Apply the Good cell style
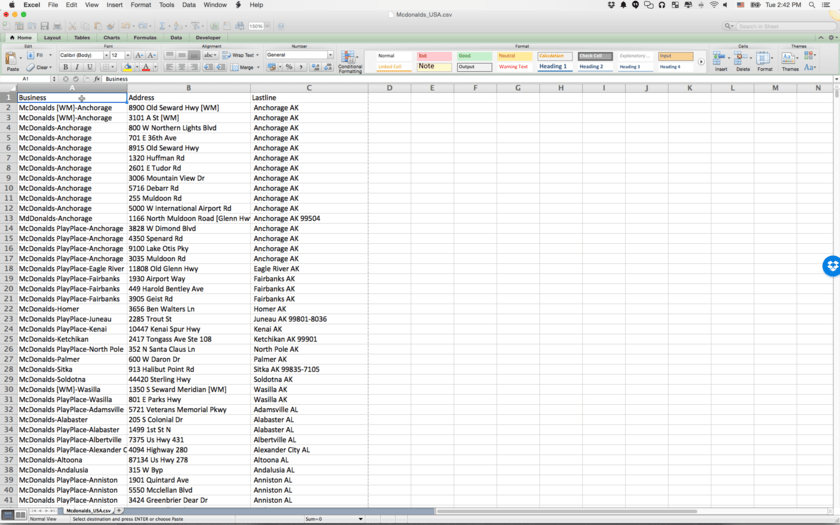The height and width of the screenshot is (525, 840). [474, 56]
